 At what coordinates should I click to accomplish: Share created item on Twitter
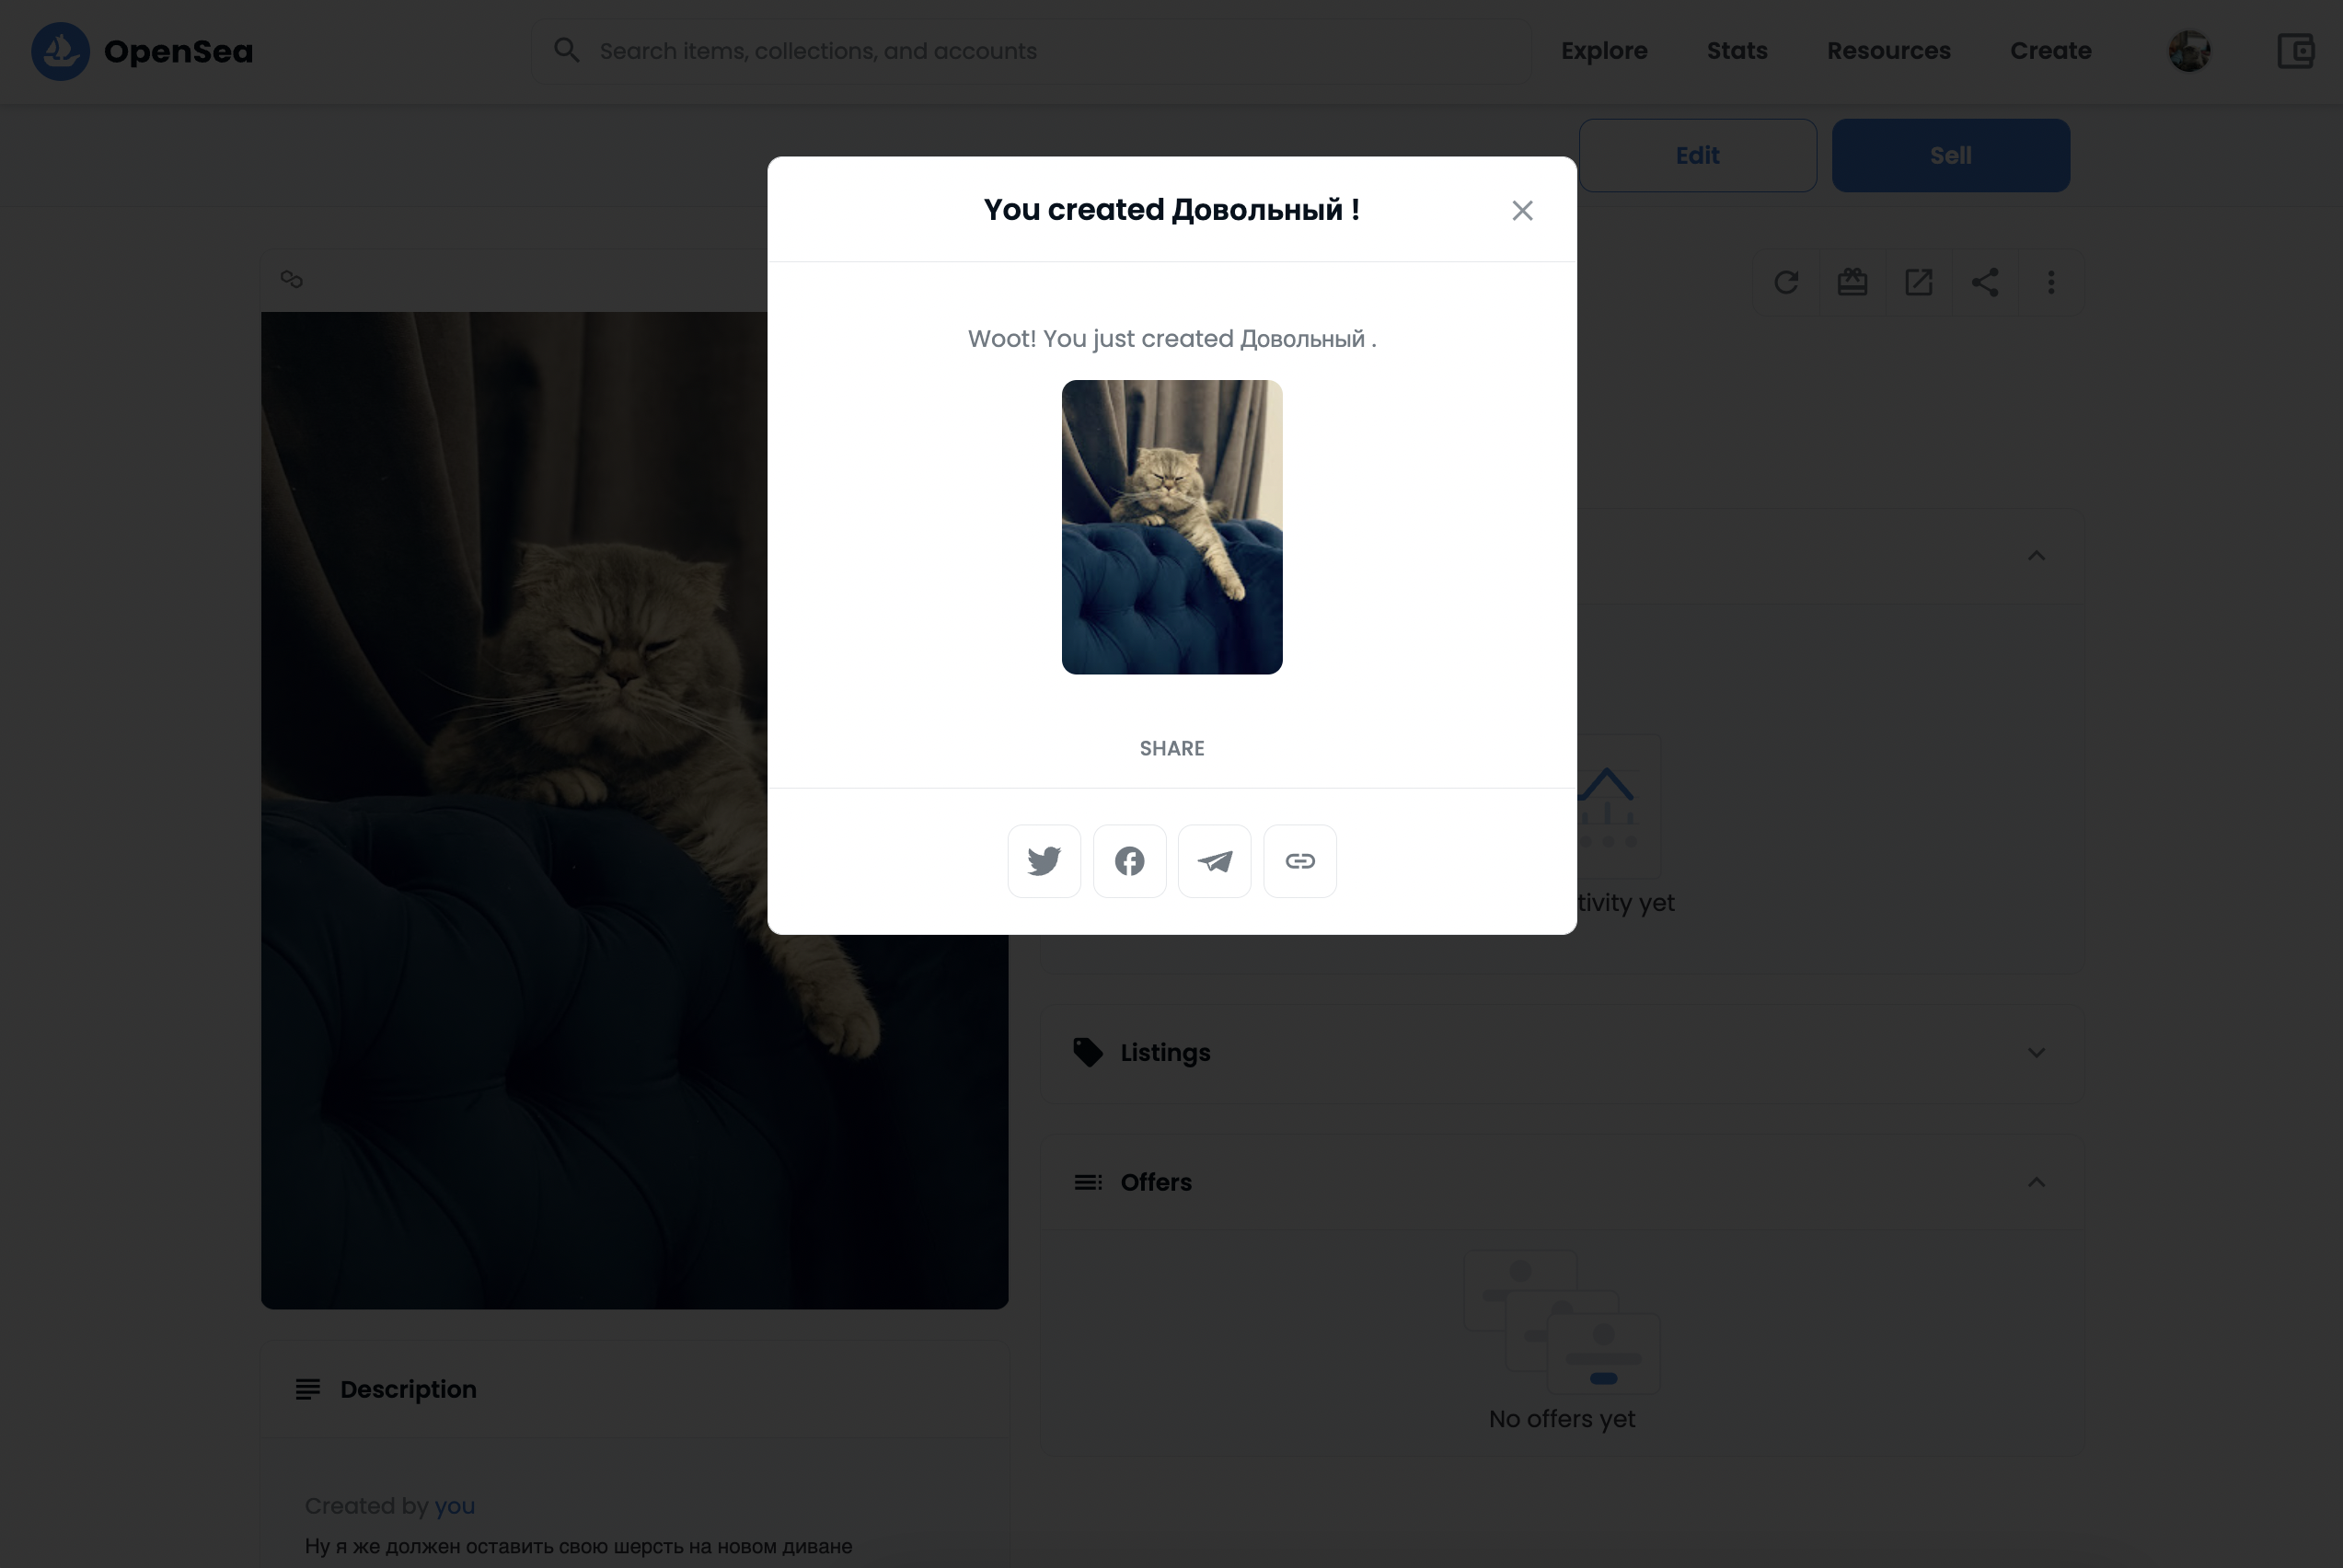(x=1044, y=861)
